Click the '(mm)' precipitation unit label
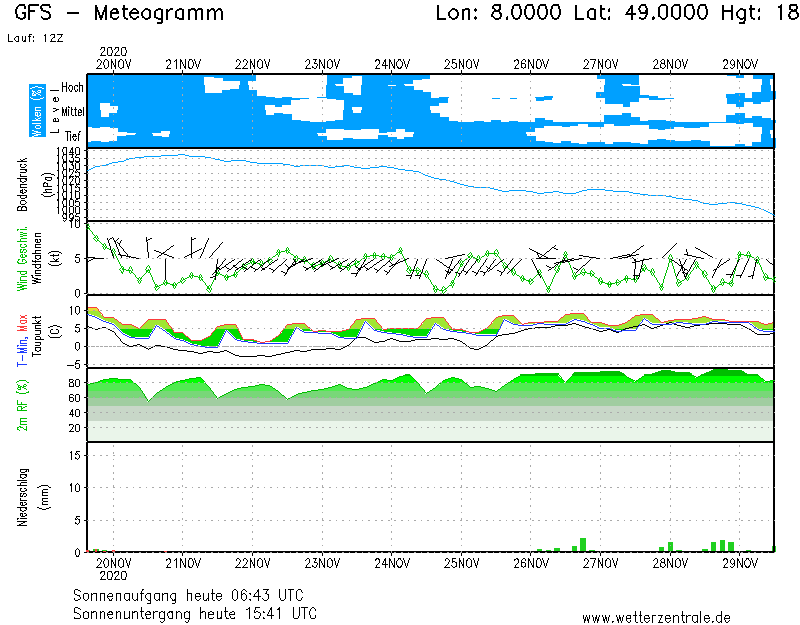The width and height of the screenshot is (800, 625). click(x=45, y=497)
